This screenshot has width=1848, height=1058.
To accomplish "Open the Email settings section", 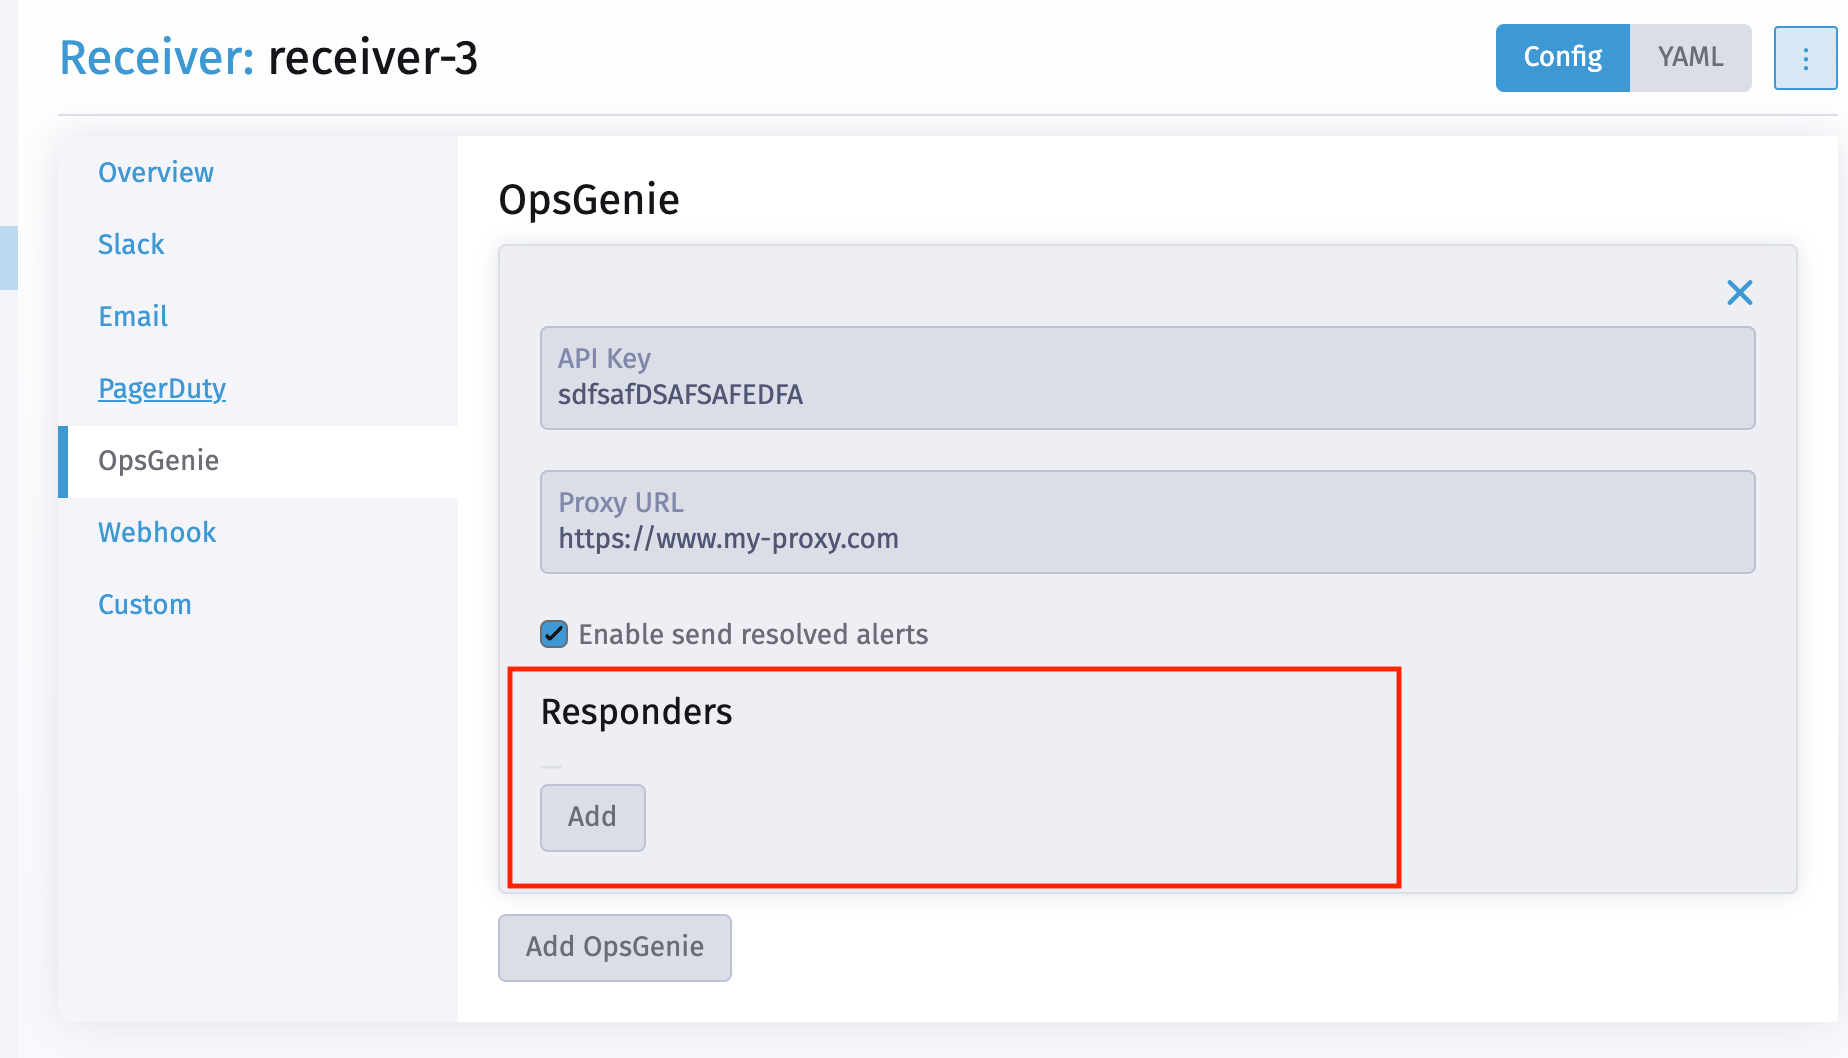I will click(133, 316).
